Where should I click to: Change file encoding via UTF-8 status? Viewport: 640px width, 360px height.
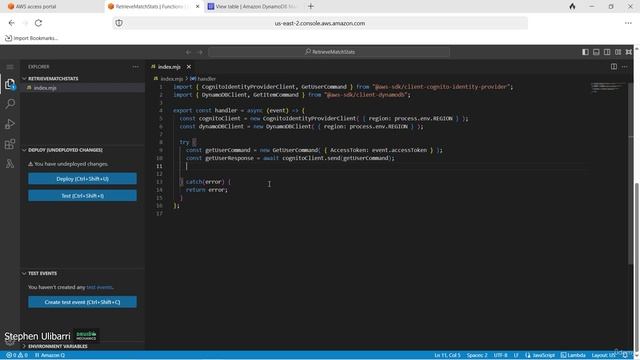click(x=500, y=355)
